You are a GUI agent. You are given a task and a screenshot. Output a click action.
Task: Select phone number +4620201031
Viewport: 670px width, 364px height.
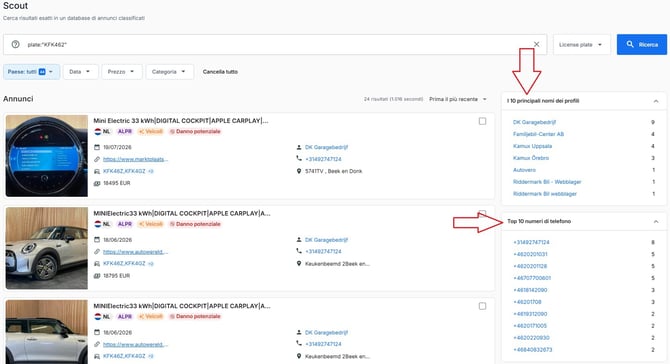530,254
